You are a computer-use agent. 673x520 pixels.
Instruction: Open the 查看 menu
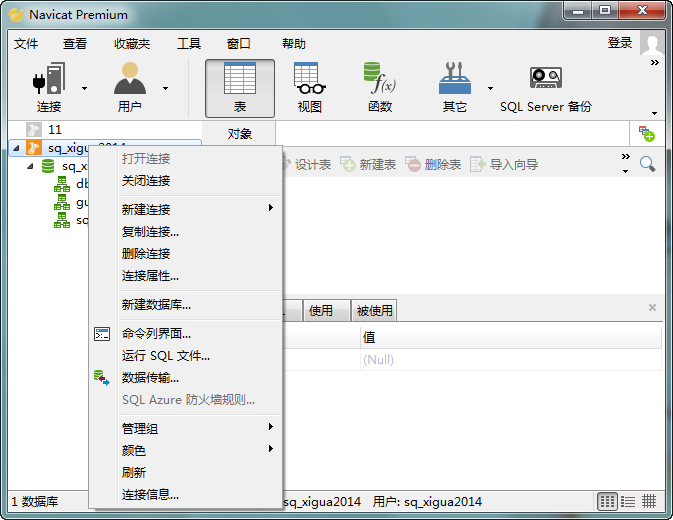[75, 43]
